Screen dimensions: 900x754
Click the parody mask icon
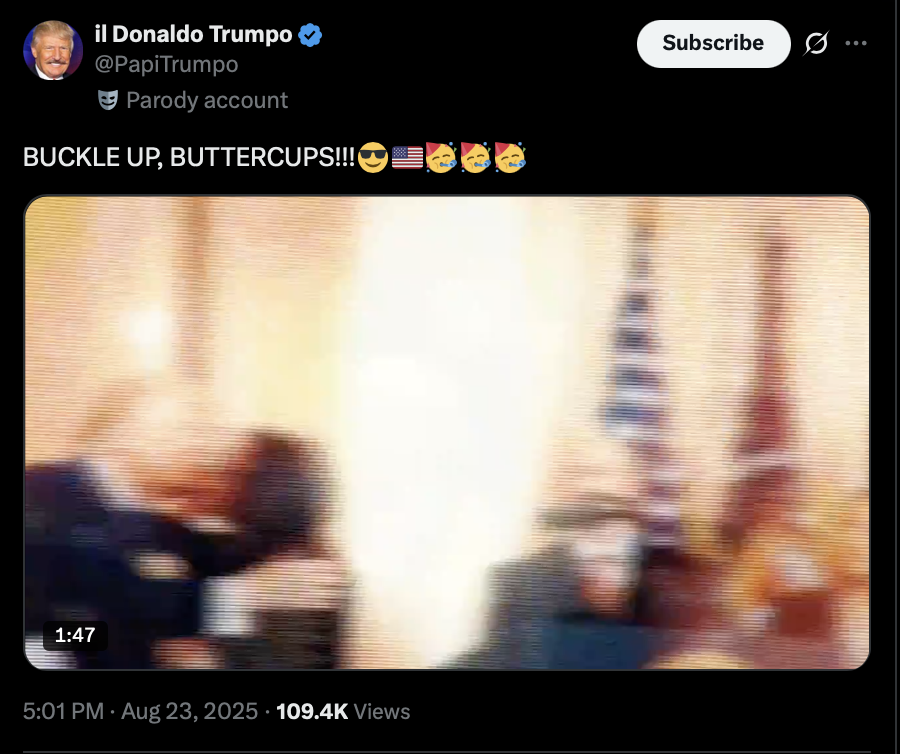107,100
